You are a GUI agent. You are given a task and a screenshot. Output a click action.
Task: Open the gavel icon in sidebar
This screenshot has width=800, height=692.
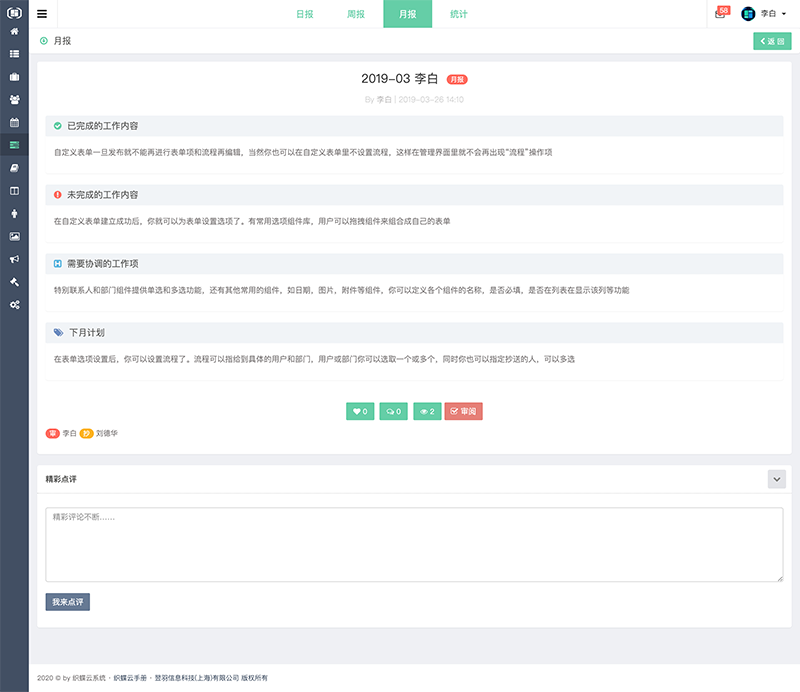click(x=14, y=281)
